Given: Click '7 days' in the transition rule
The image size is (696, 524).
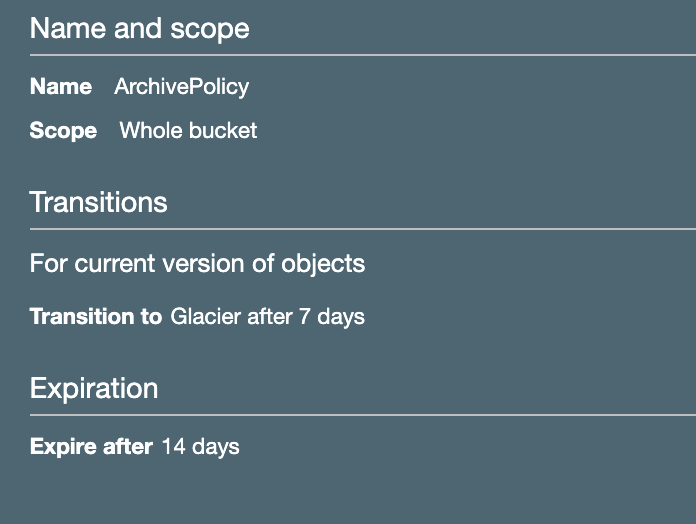Looking at the screenshot, I should (x=332, y=317).
